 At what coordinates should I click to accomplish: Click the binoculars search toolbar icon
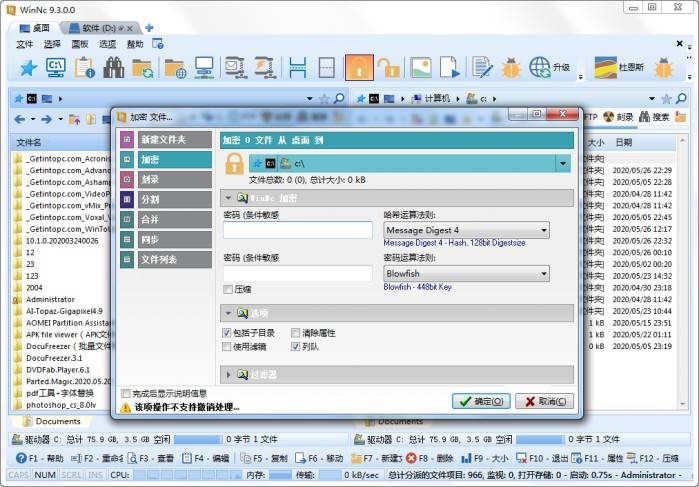tap(113, 67)
